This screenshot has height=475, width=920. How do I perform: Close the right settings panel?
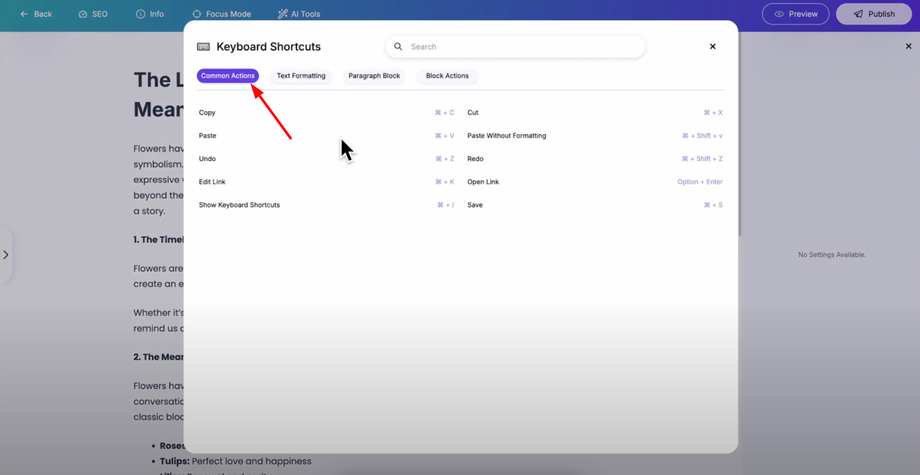[x=908, y=46]
